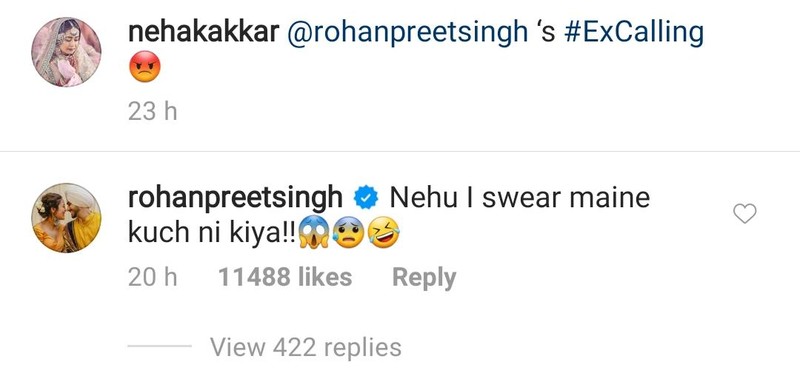Click the blue verified badge
800x379 pixels.
(366, 199)
